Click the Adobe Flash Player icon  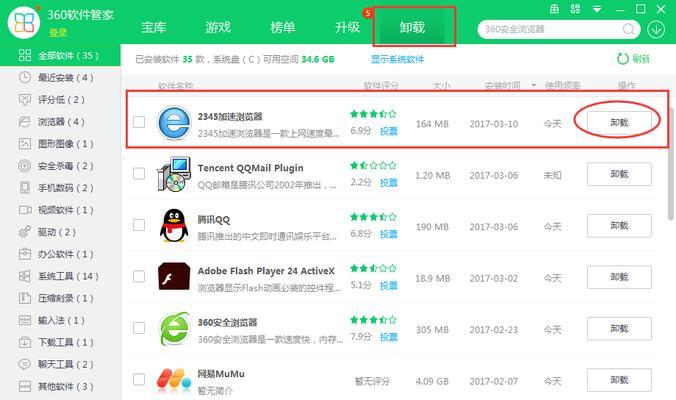coord(174,277)
